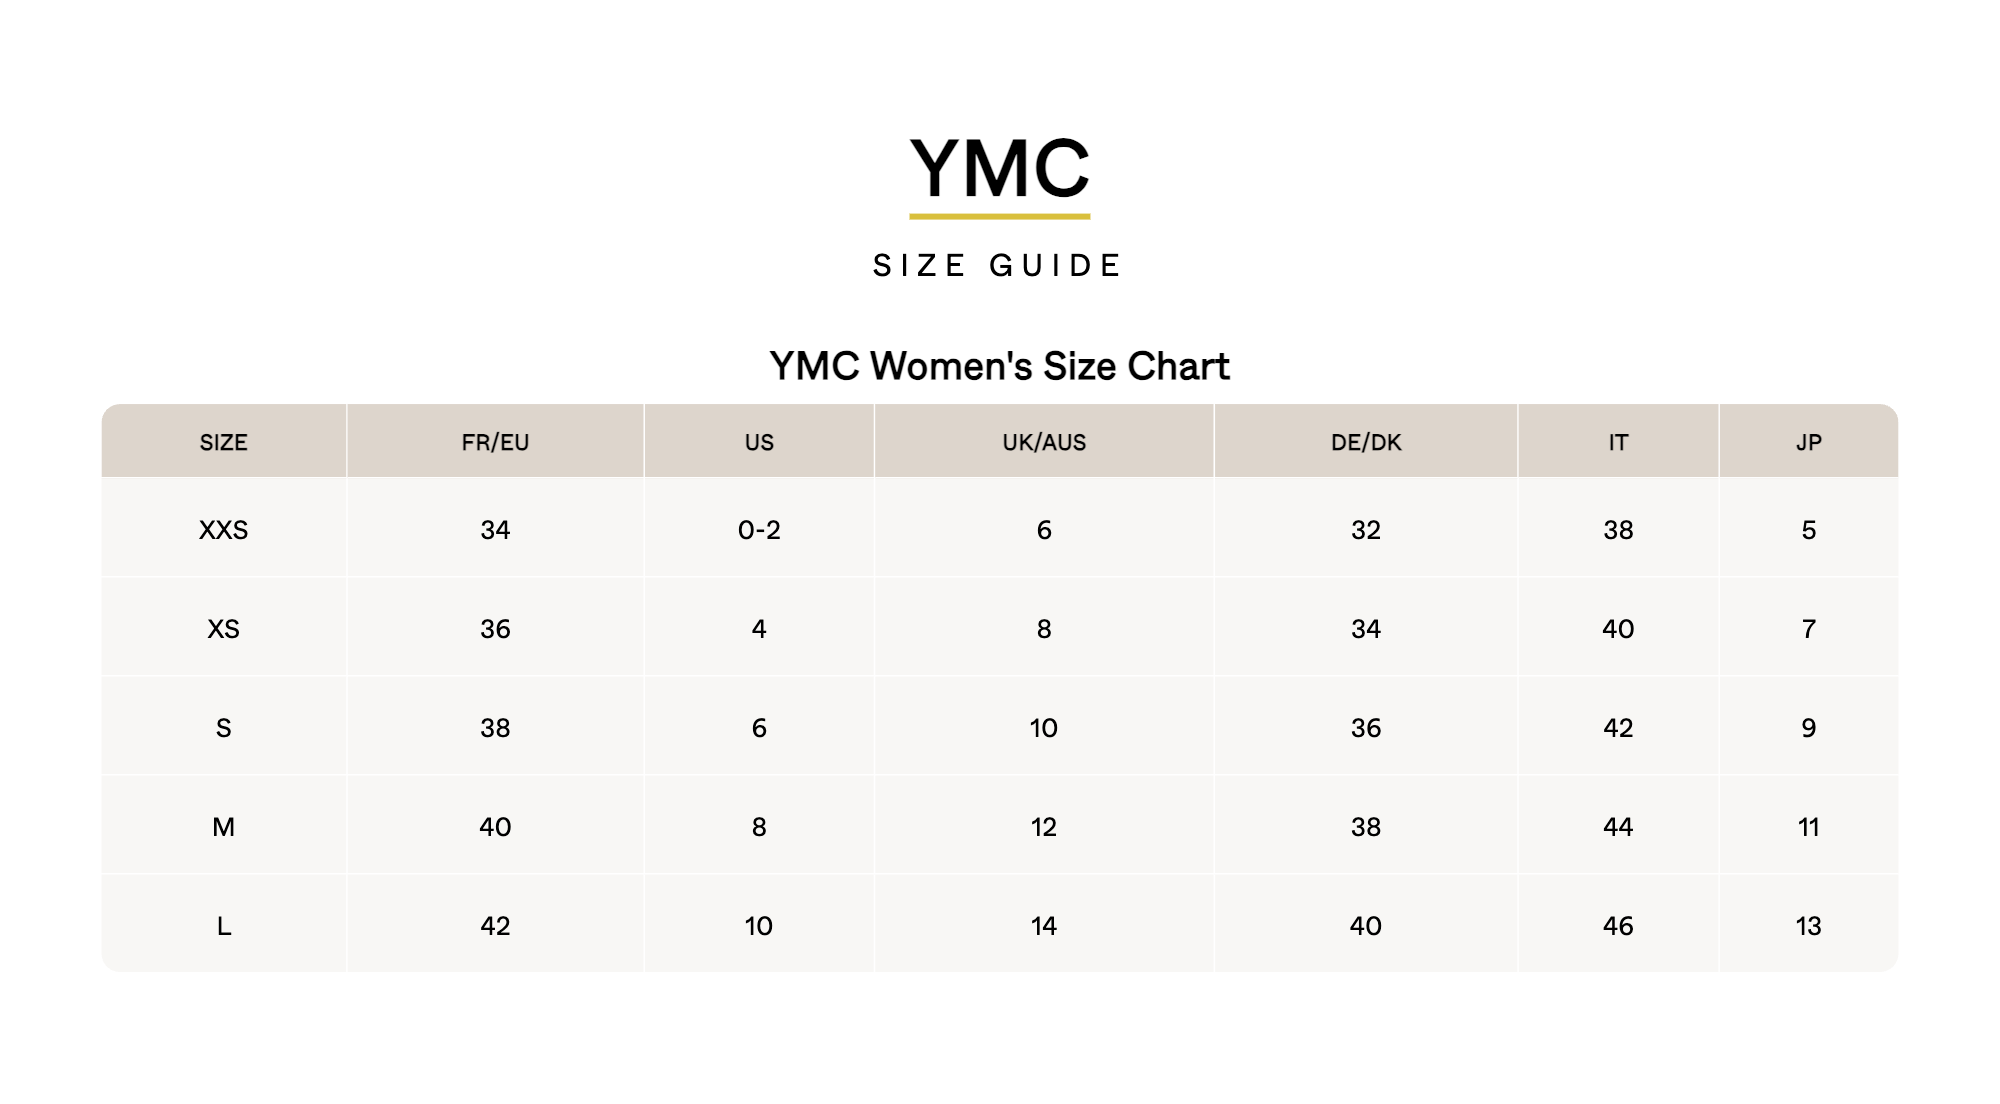This screenshot has width=2000, height=1104.
Task: Select the US column header
Action: pos(759,442)
